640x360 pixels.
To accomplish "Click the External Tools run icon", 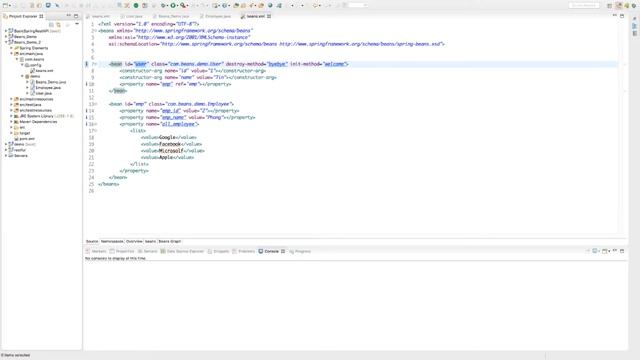I will coord(183,5).
